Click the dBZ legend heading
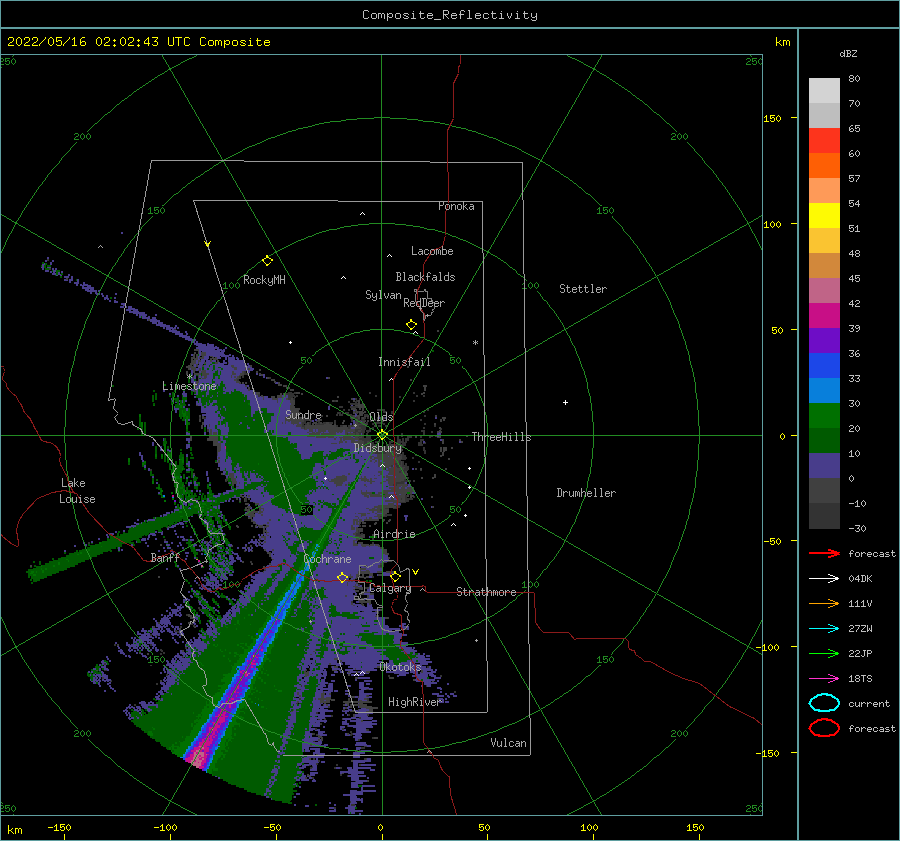The height and width of the screenshot is (841, 900). [x=848, y=53]
